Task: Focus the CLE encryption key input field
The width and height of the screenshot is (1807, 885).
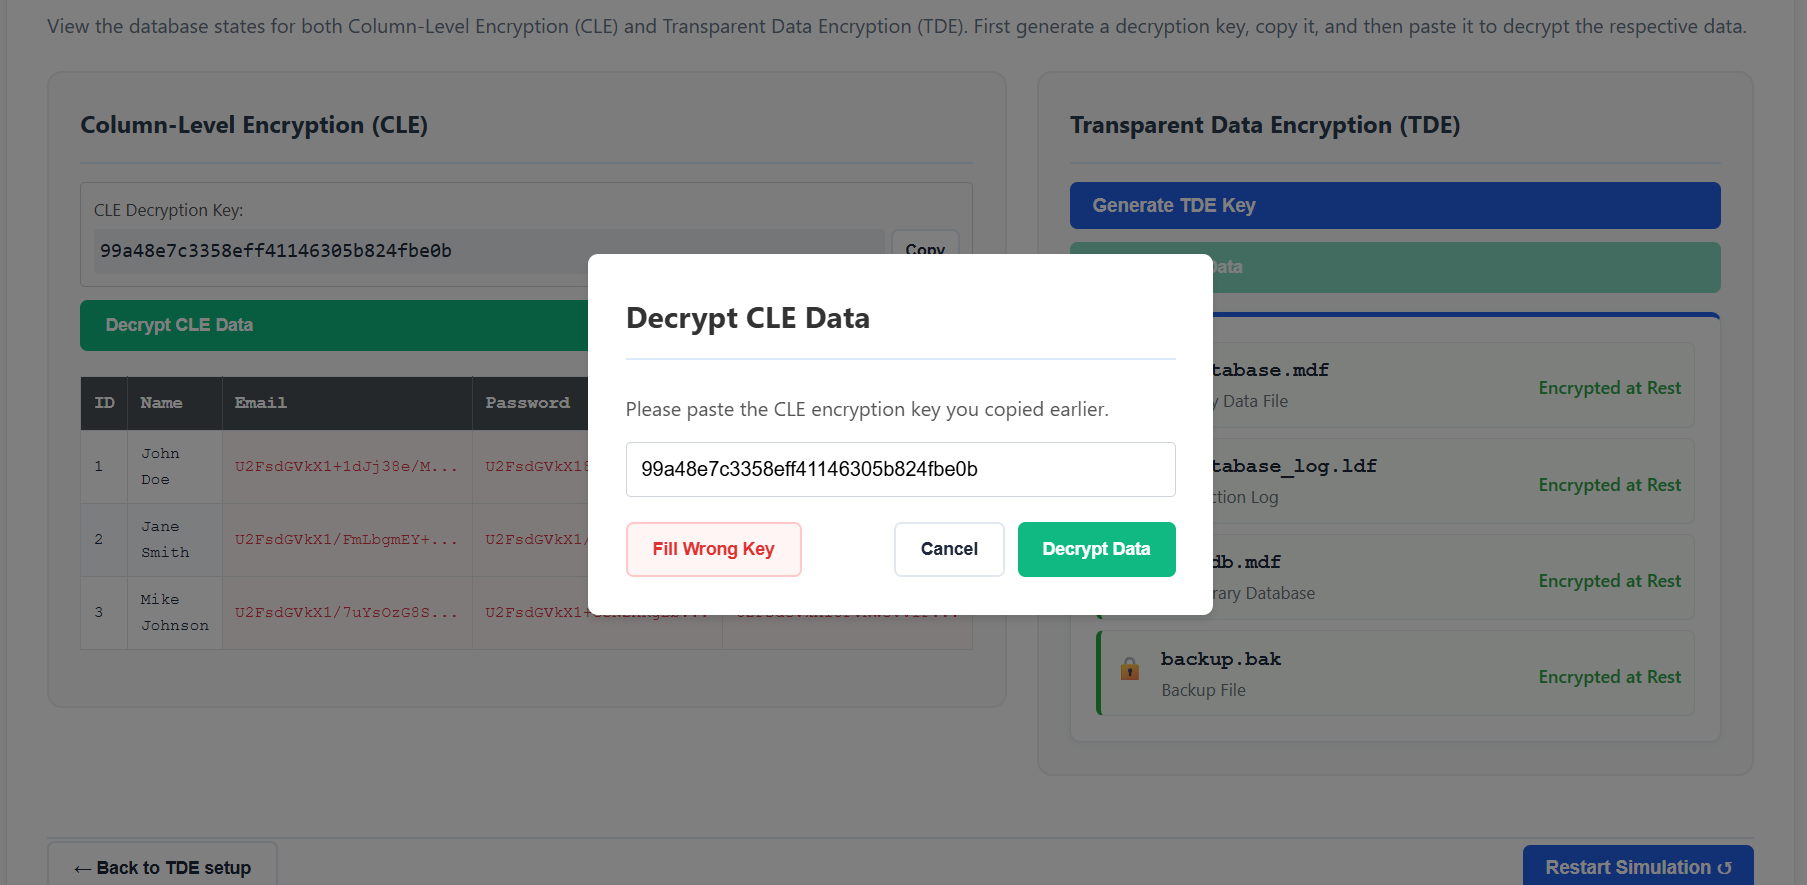Action: tap(900, 469)
